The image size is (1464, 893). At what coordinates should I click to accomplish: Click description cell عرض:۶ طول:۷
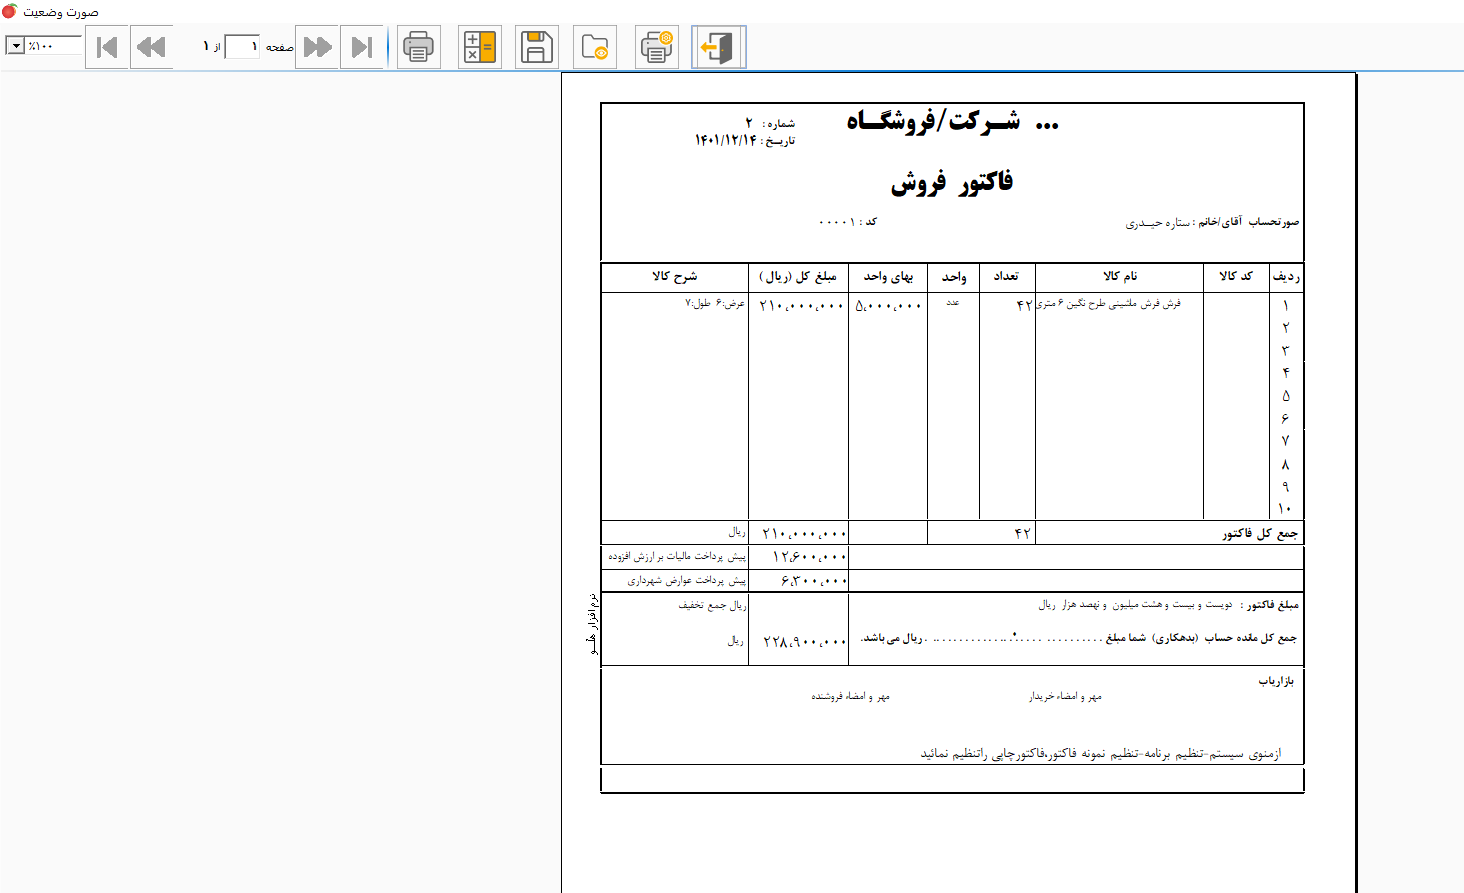click(715, 303)
